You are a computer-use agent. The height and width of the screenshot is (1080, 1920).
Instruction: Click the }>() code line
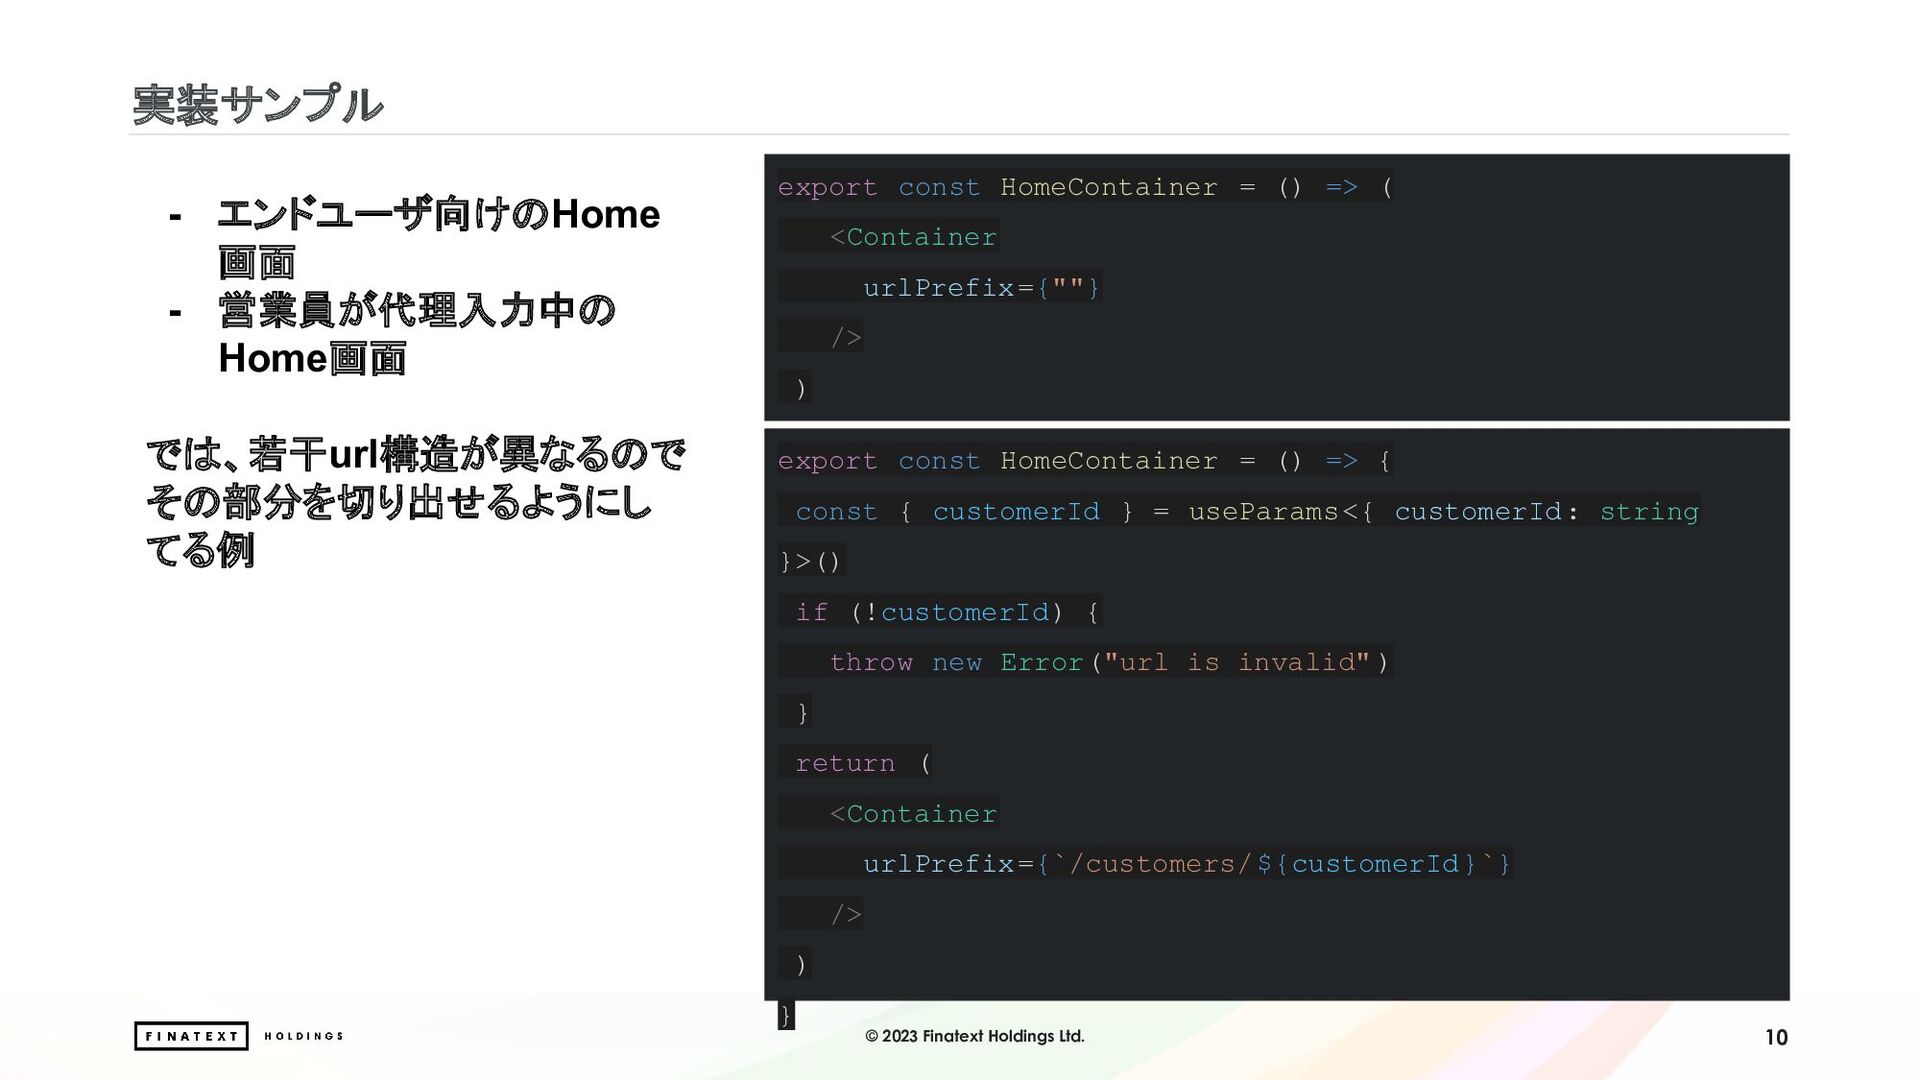click(811, 562)
